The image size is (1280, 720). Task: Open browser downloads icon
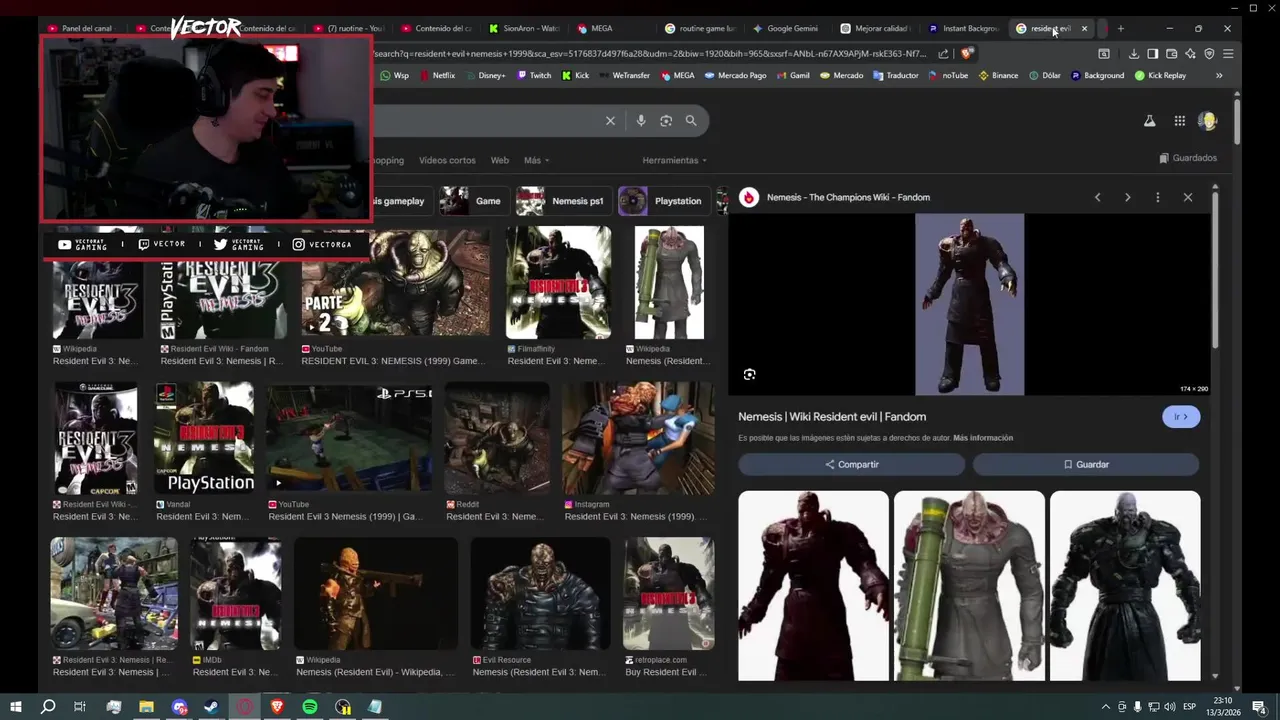click(x=1134, y=54)
